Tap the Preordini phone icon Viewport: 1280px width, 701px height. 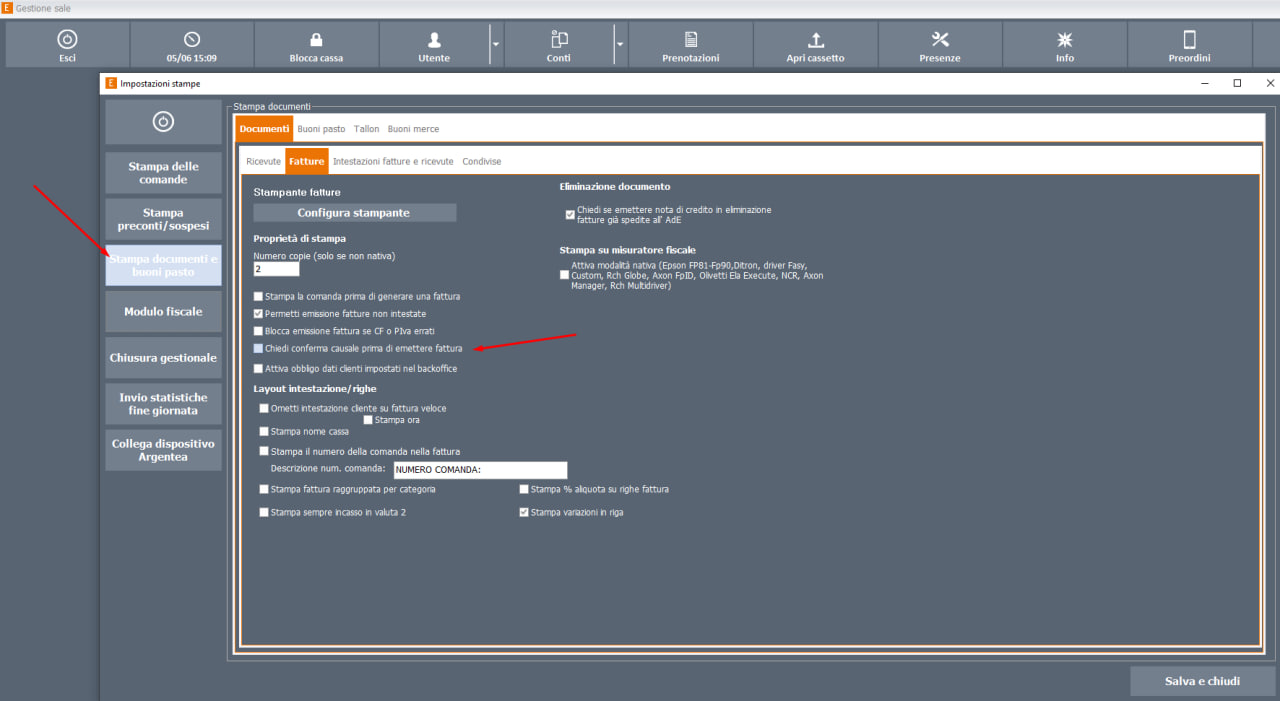[x=1189, y=40]
